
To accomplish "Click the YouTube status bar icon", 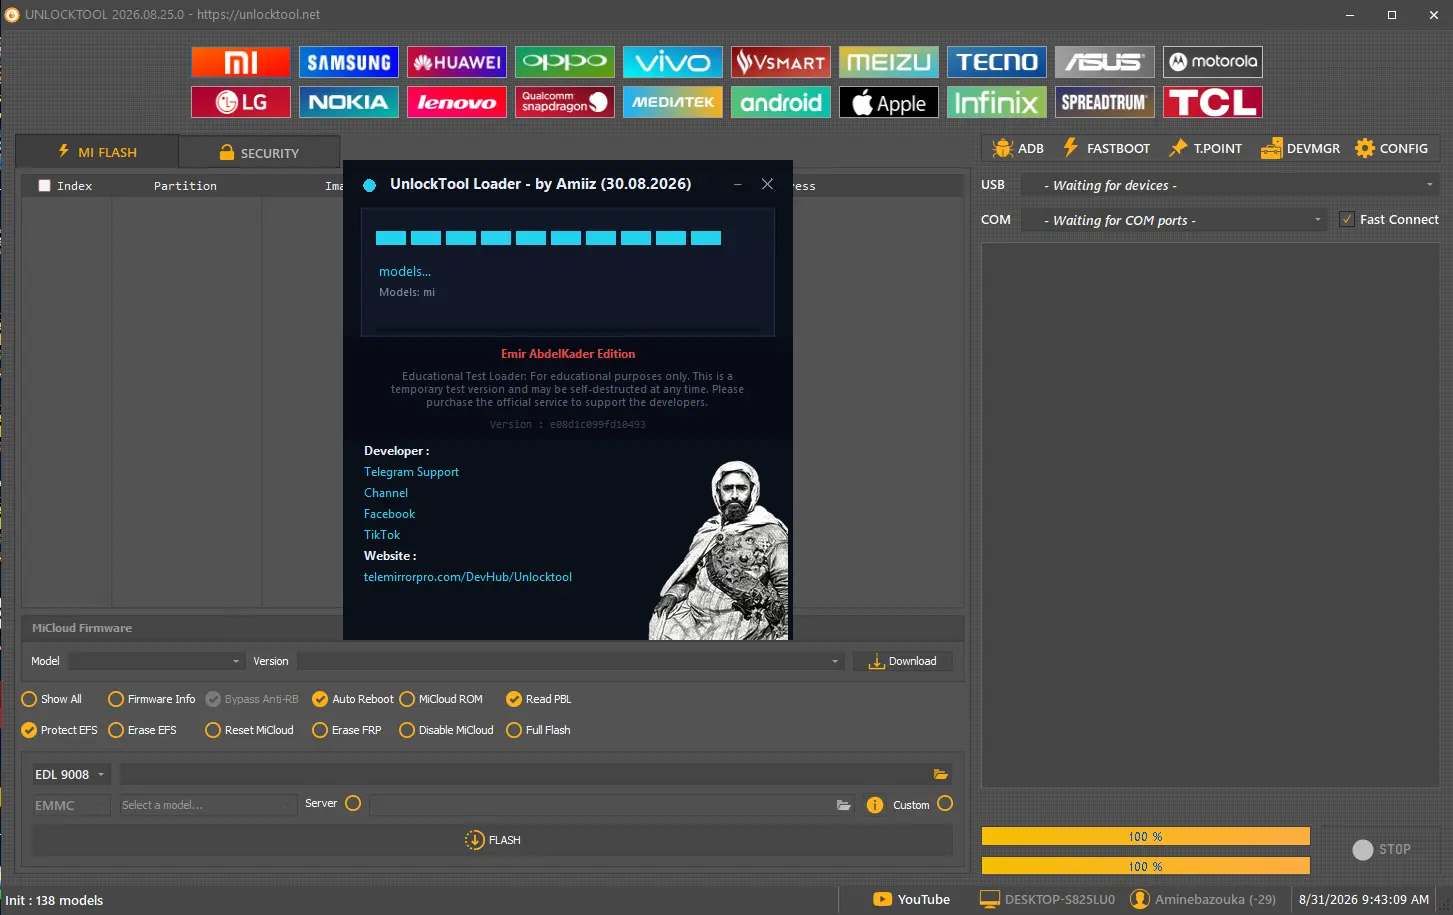I will pyautogui.click(x=911, y=899).
